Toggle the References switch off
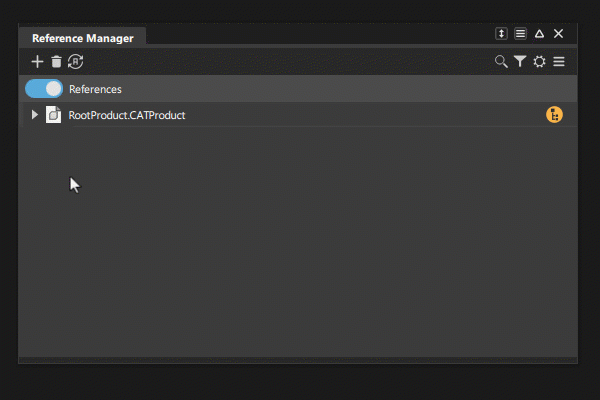 coord(44,89)
